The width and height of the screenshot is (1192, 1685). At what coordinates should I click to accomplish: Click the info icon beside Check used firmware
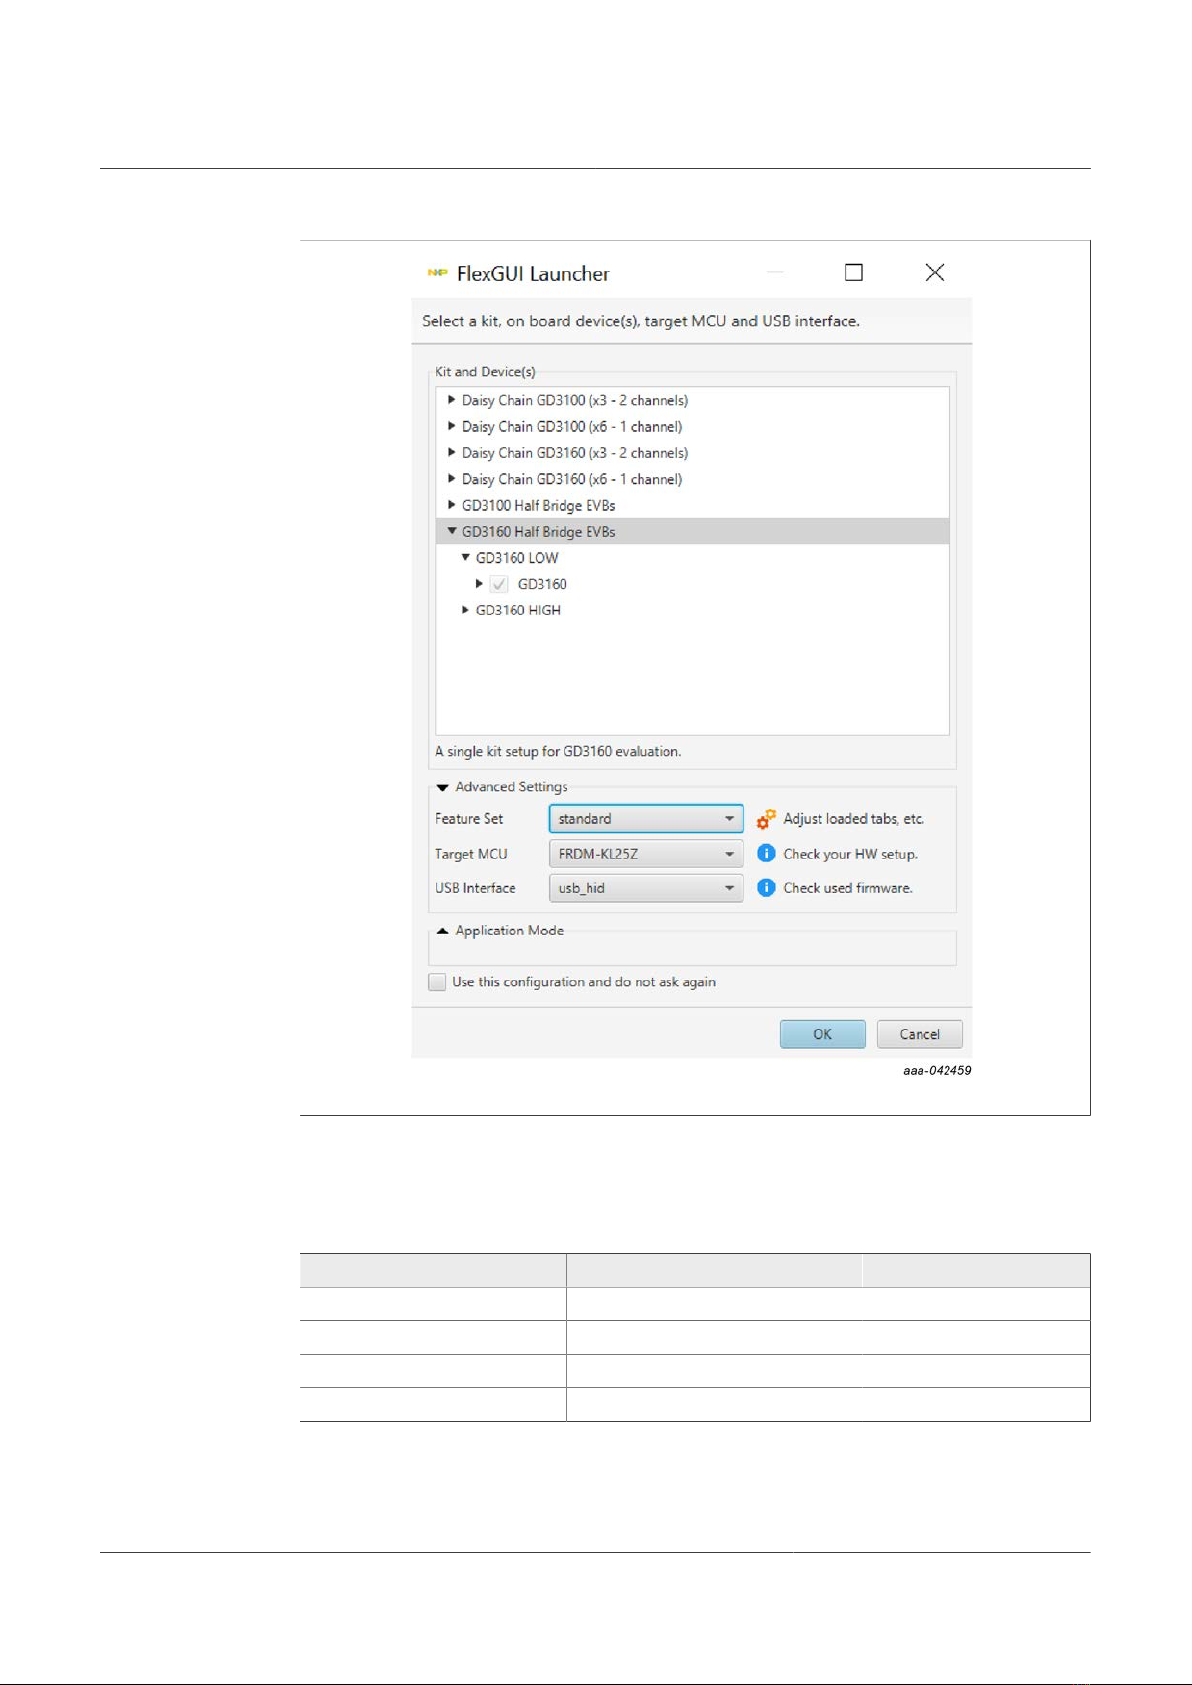[766, 887]
